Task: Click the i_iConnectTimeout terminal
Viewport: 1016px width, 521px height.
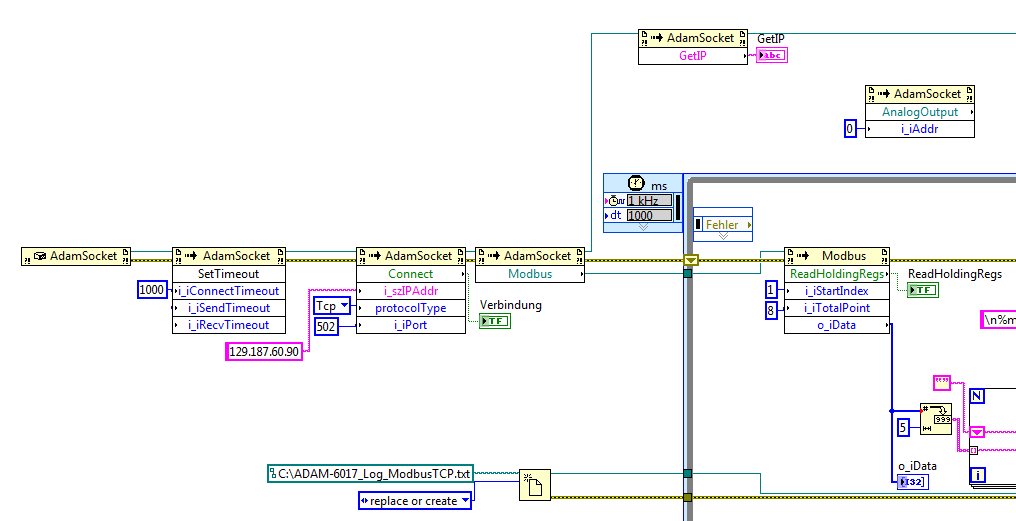Action: click(229, 291)
